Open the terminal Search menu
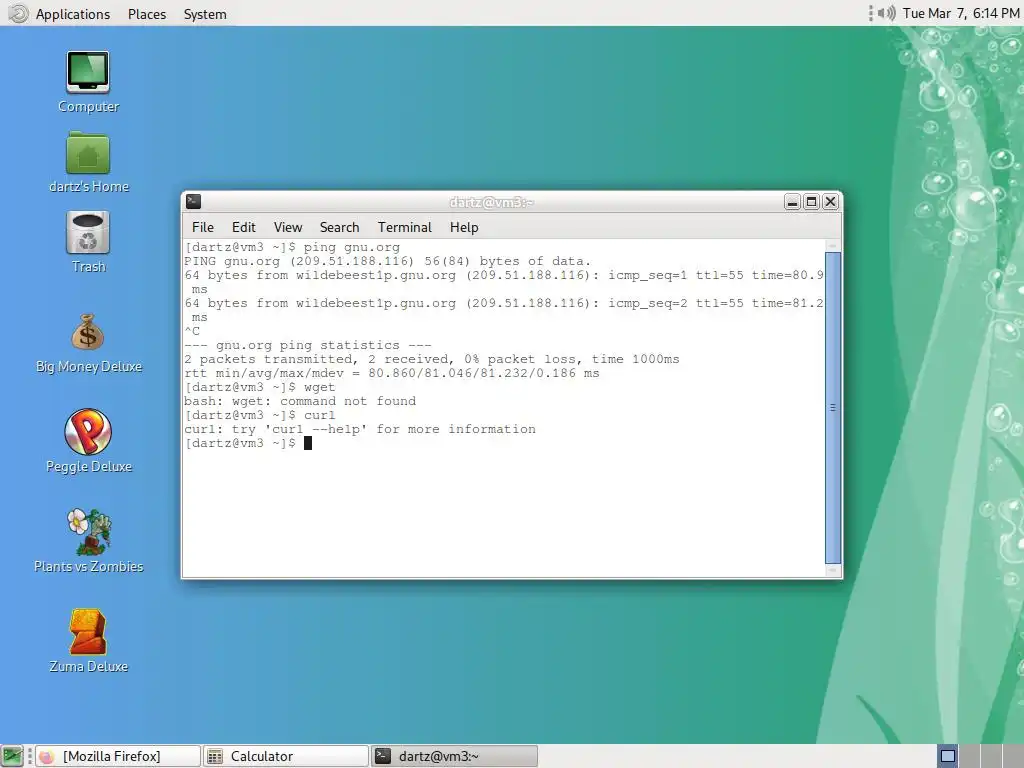 click(340, 227)
